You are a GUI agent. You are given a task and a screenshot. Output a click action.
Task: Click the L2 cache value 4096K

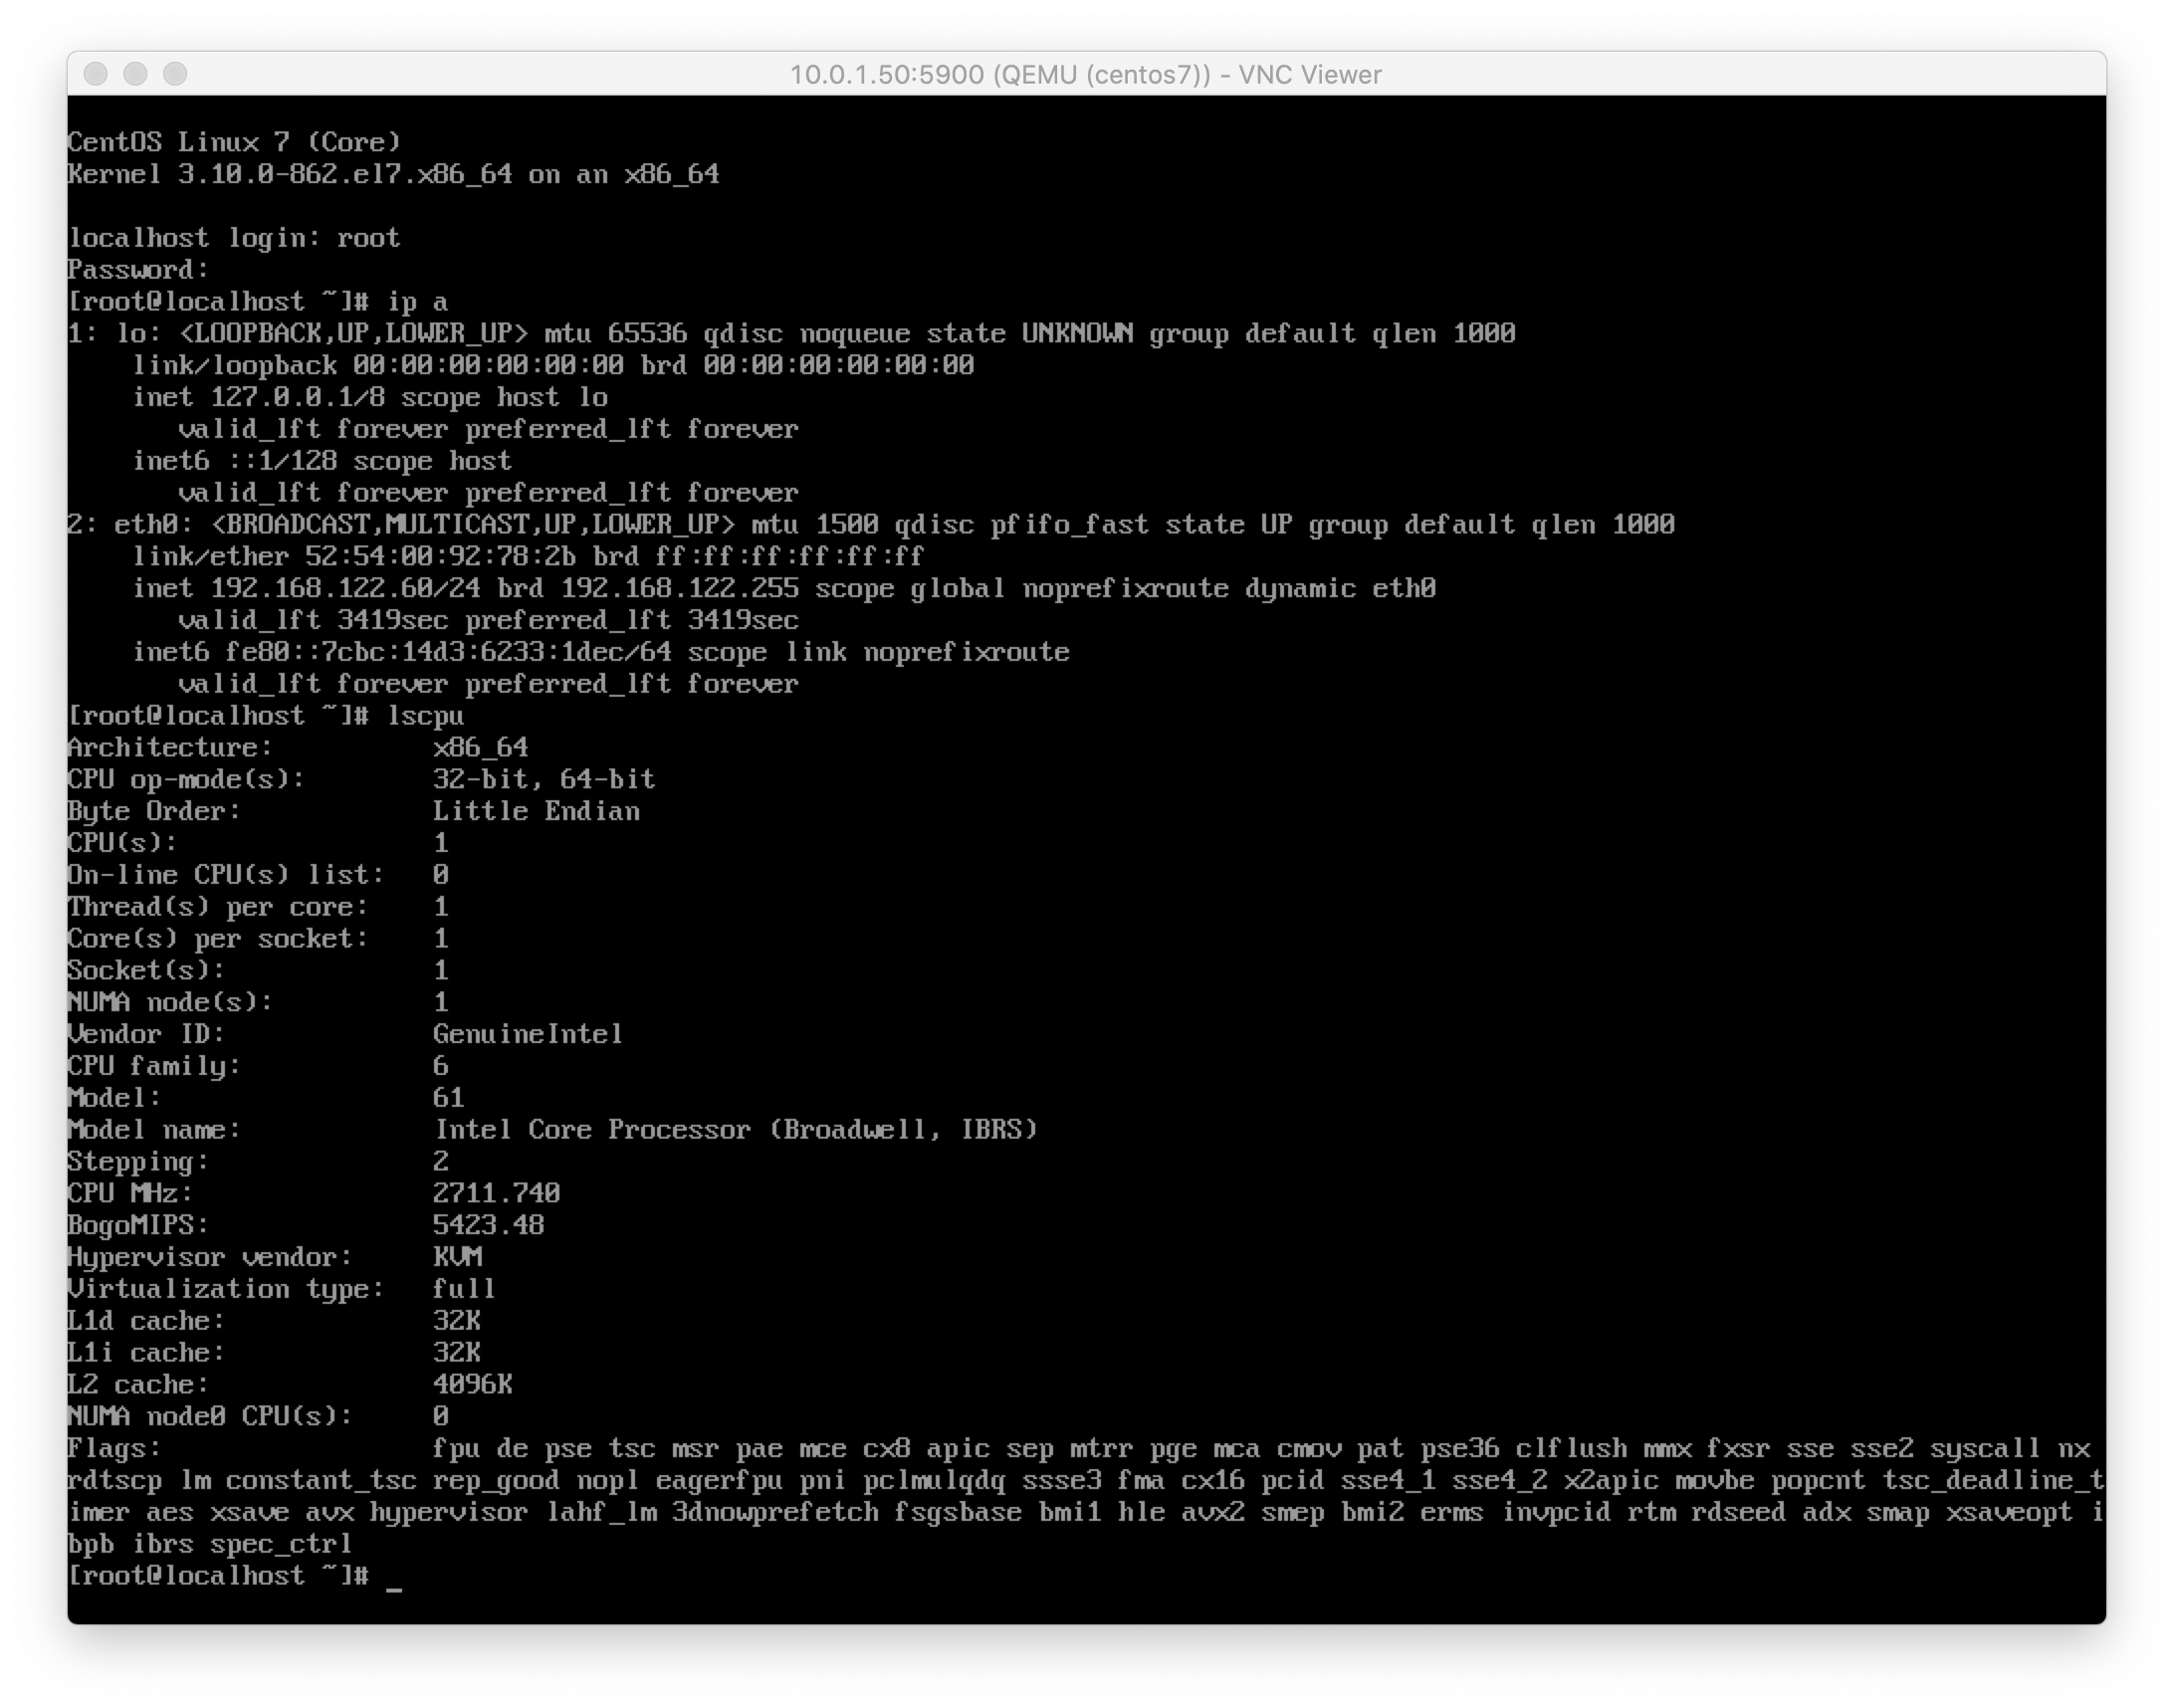[x=472, y=1385]
